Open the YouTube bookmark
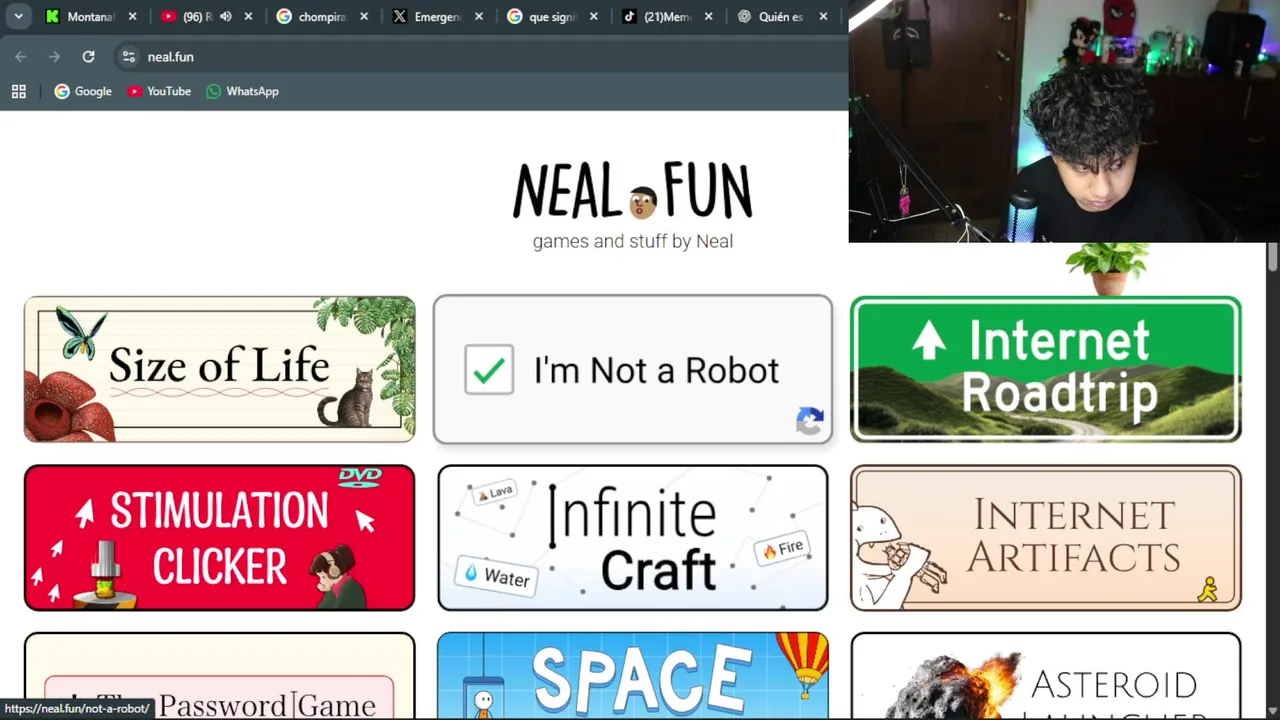1280x720 pixels. [x=159, y=91]
